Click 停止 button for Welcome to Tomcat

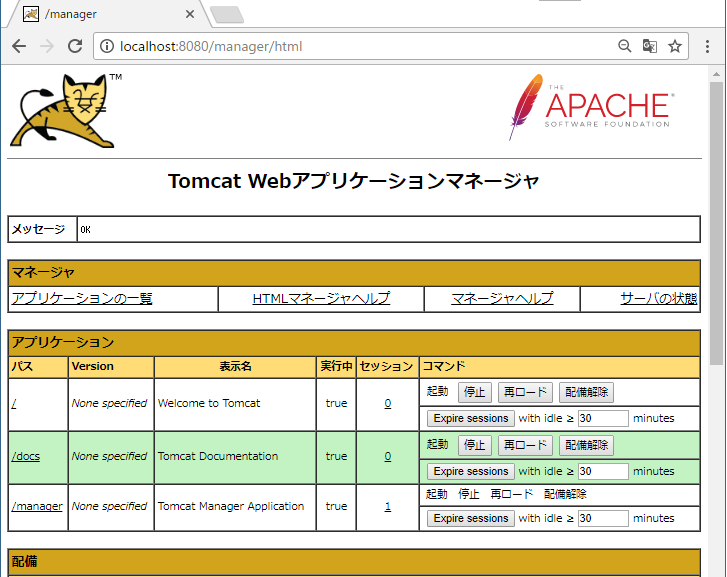click(474, 392)
